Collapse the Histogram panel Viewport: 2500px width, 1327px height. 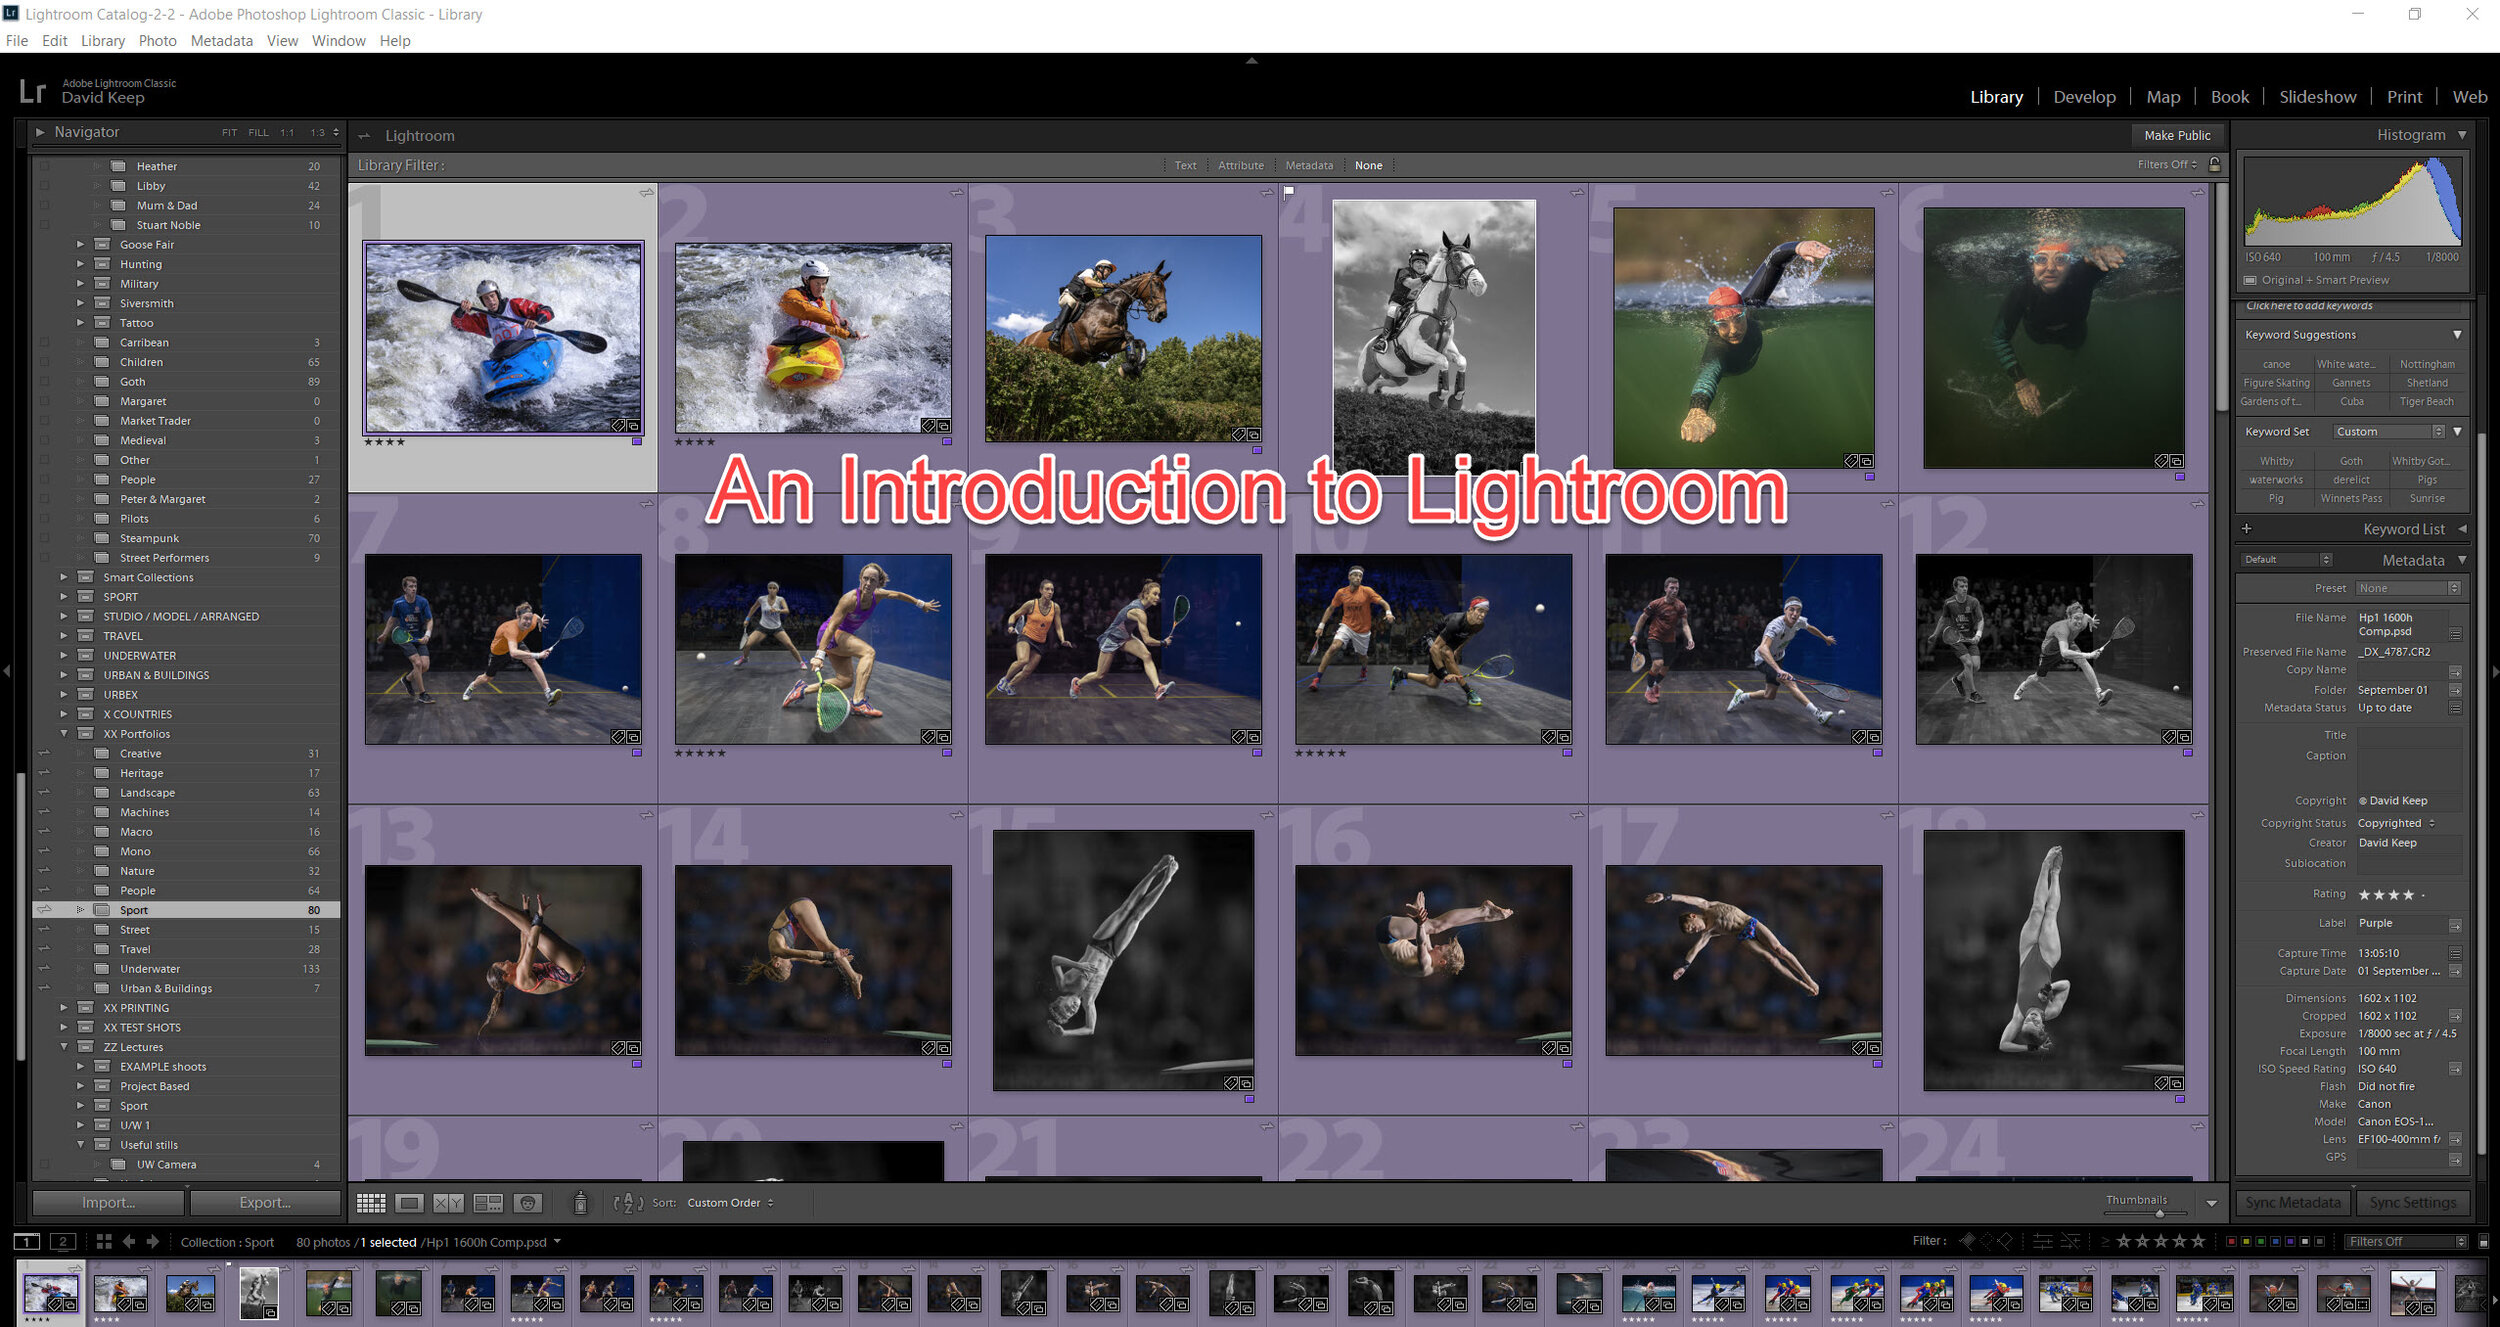[x=2462, y=135]
